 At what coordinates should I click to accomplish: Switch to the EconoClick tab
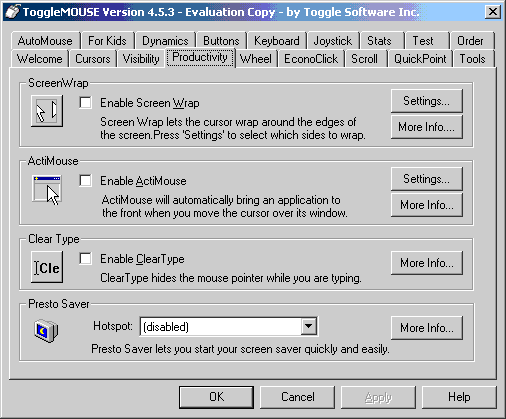(x=311, y=59)
